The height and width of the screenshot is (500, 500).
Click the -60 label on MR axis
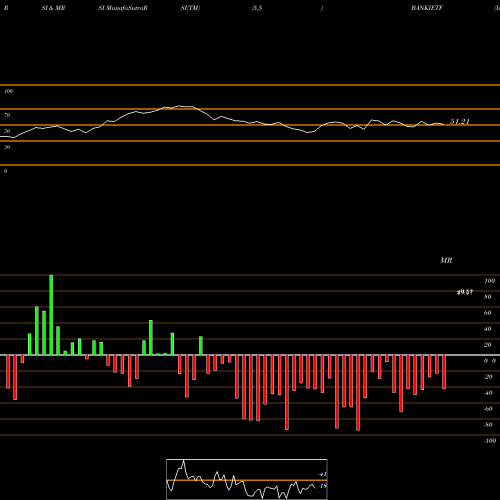(488, 409)
